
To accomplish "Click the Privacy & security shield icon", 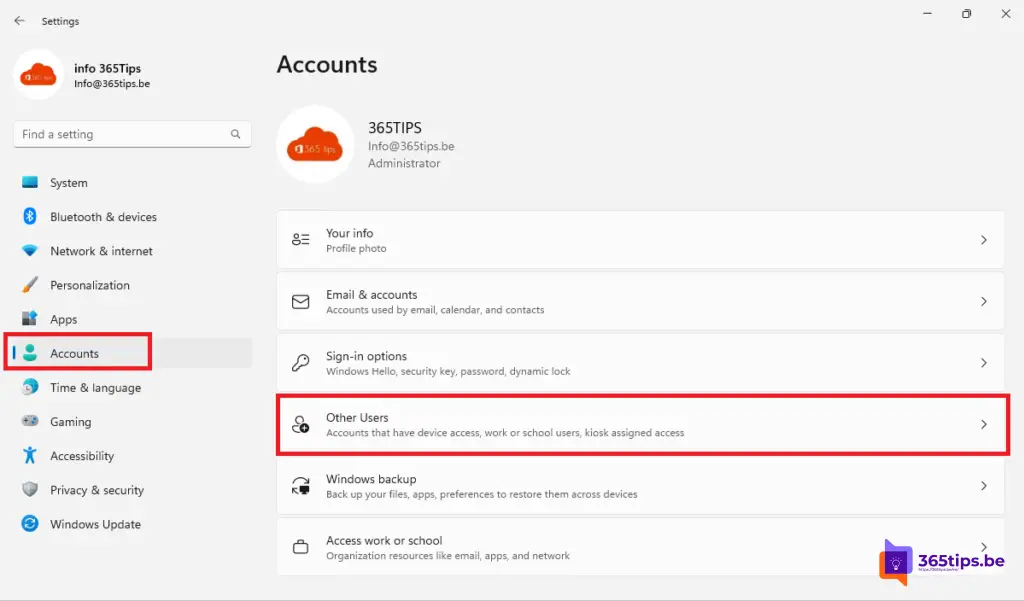I will coord(30,490).
